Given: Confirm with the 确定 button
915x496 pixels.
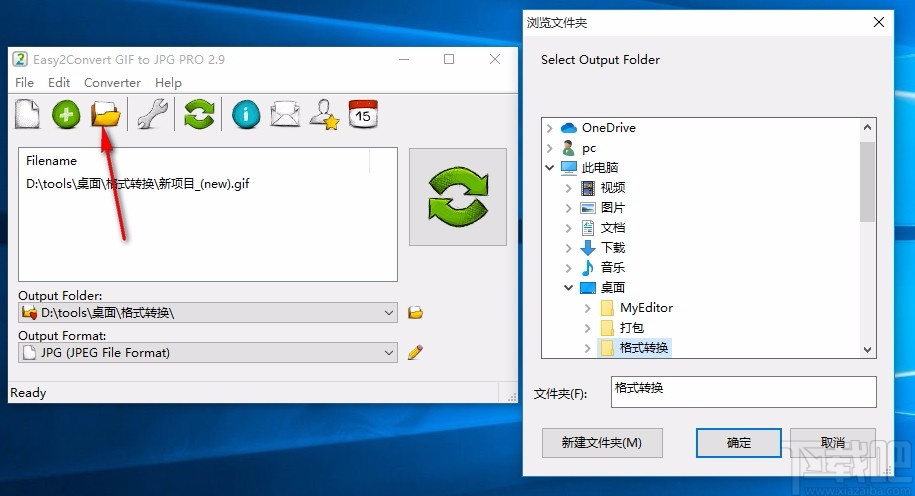Looking at the screenshot, I should click(739, 443).
